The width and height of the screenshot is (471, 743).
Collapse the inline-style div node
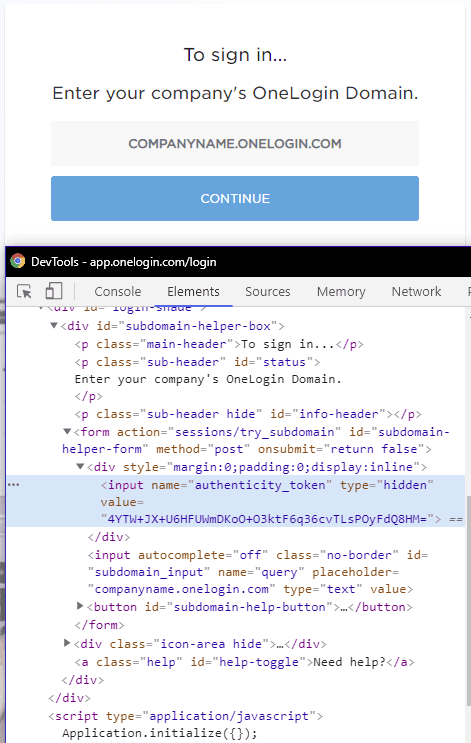tap(80, 467)
